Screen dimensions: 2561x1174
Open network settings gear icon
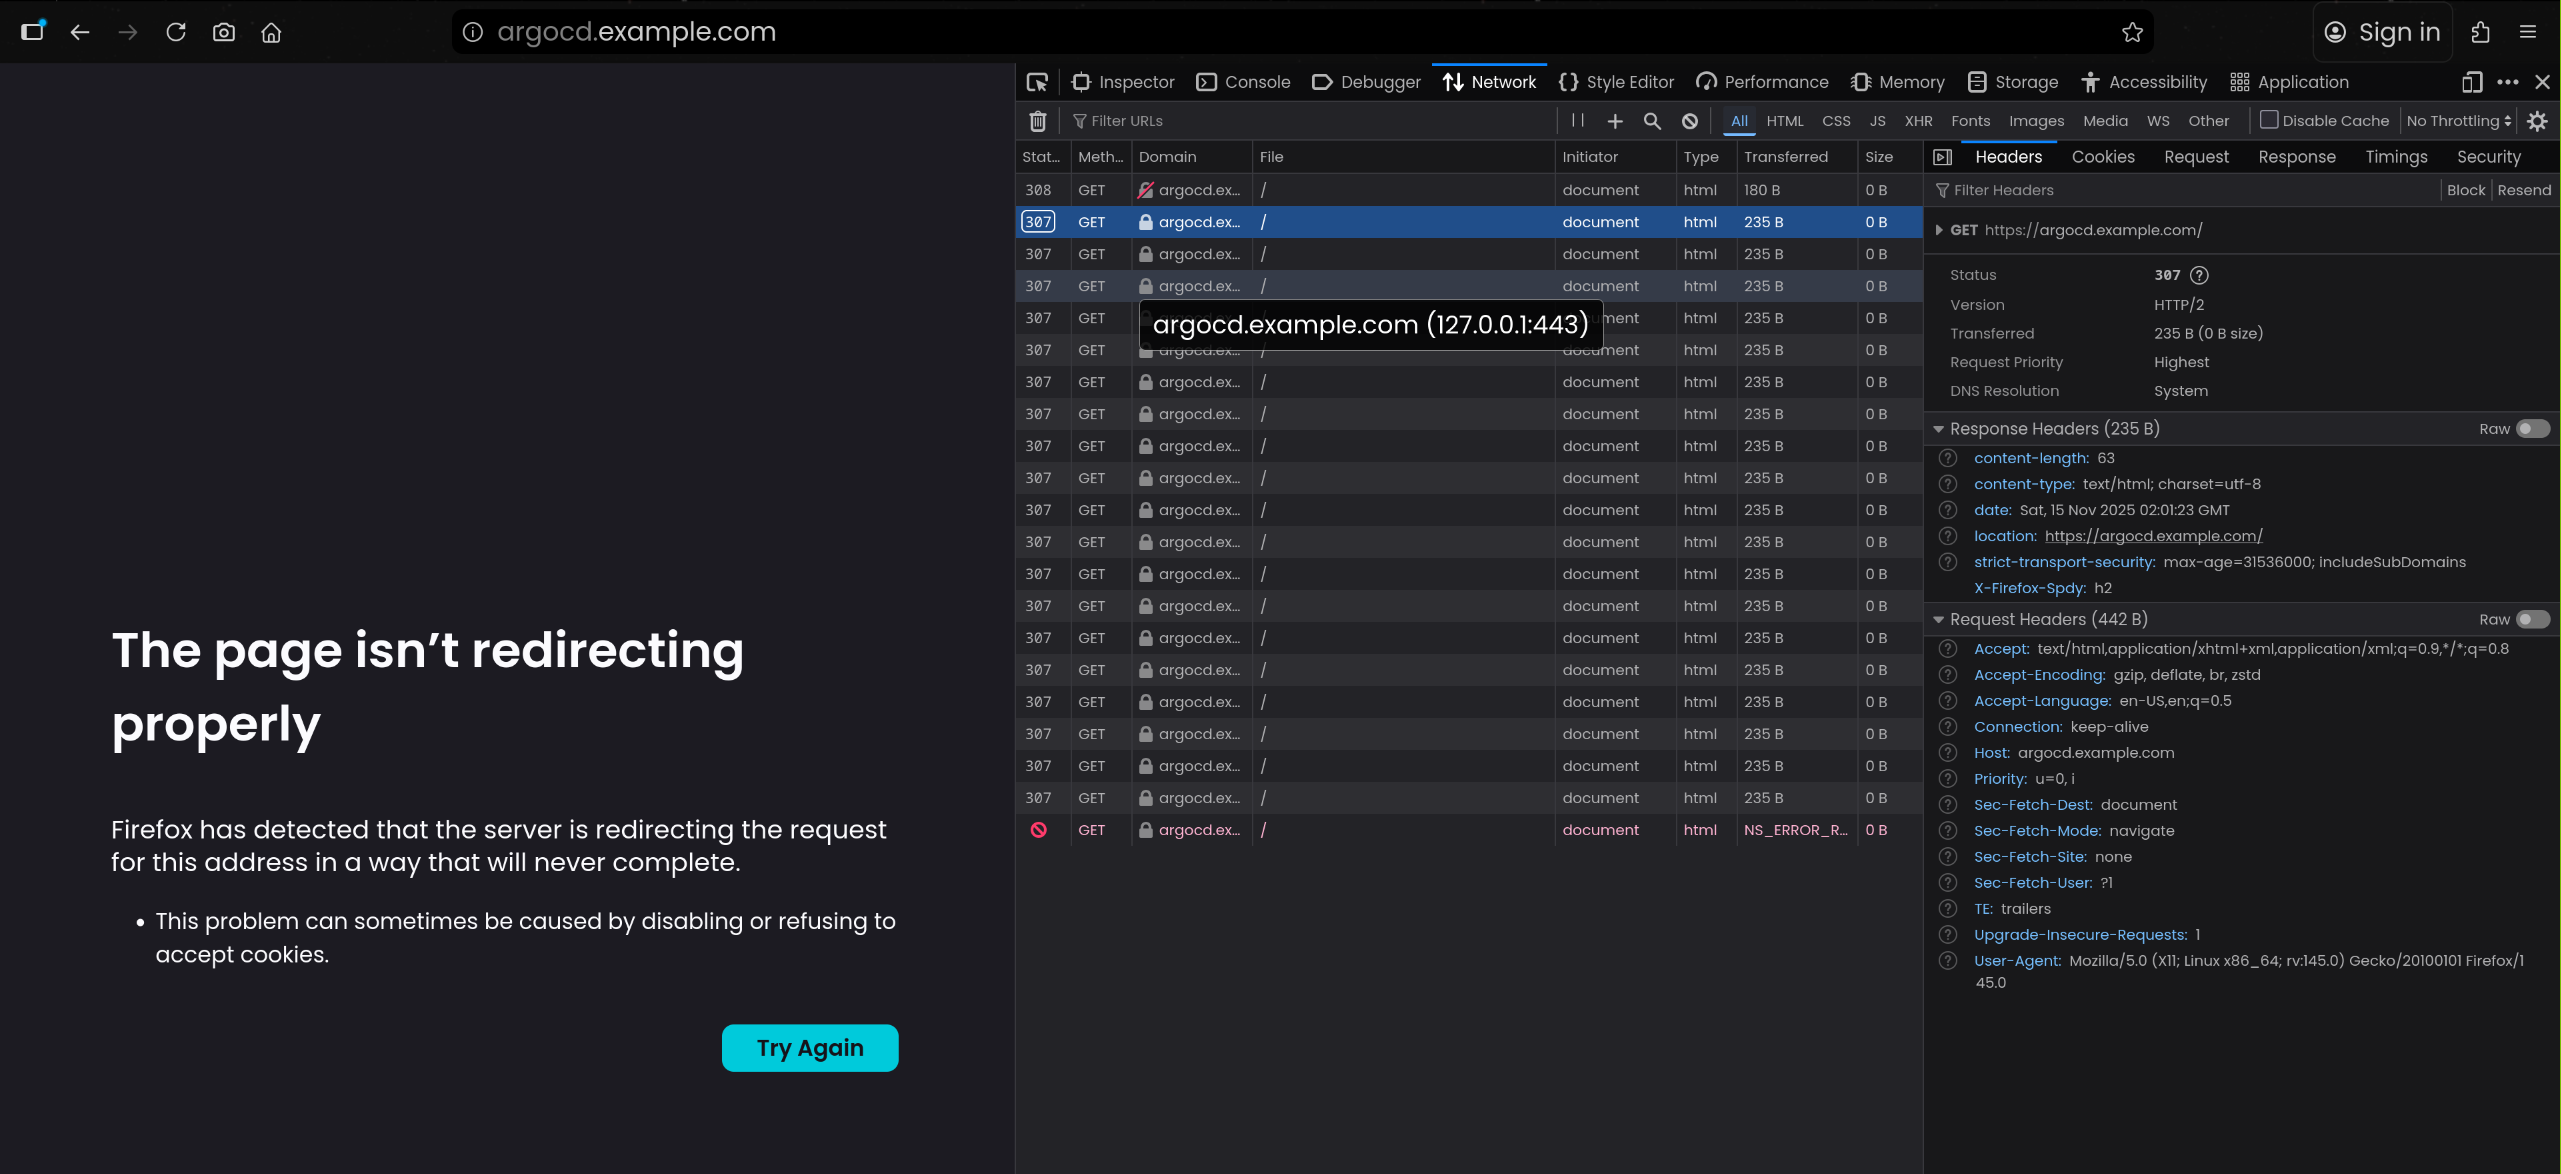coord(2537,121)
